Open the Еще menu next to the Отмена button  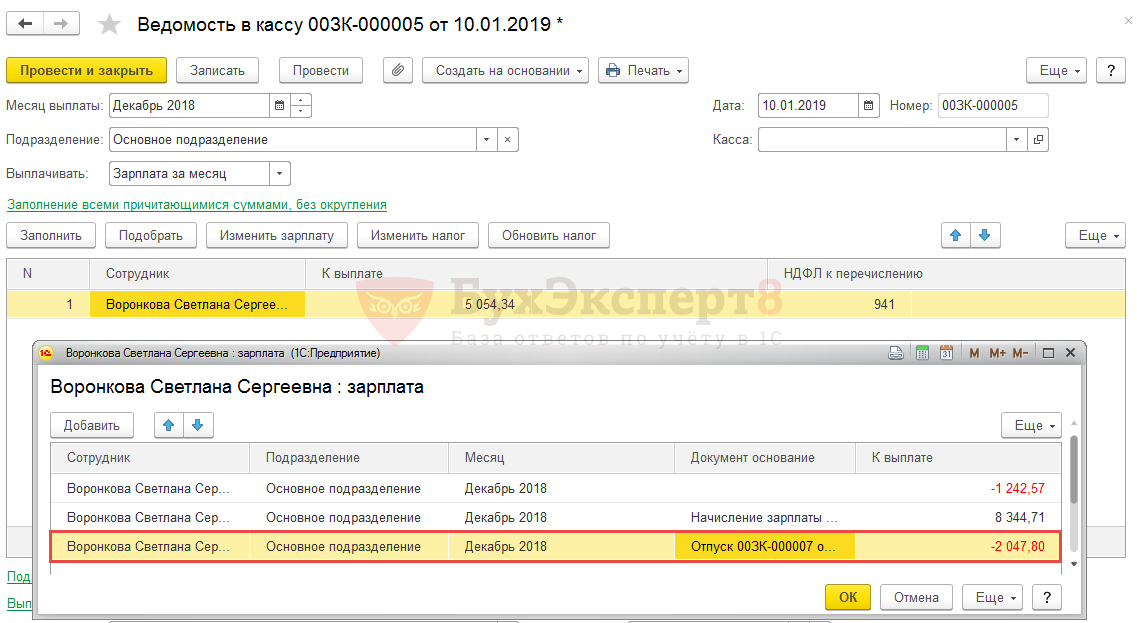[x=992, y=597]
